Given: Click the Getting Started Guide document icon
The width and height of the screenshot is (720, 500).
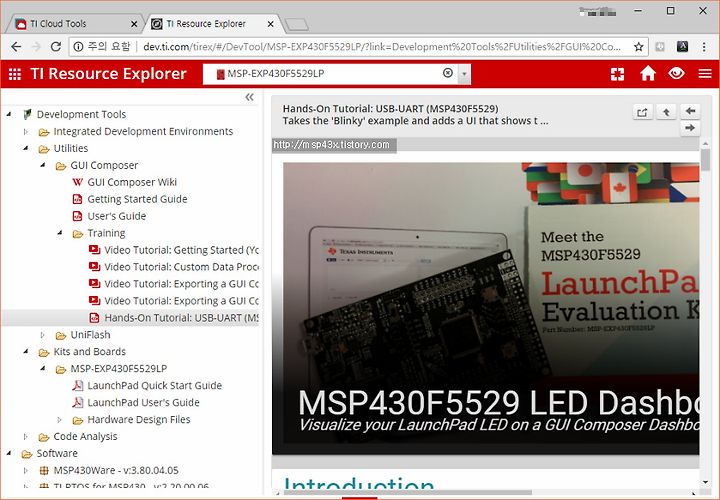Looking at the screenshot, I should click(x=78, y=199).
